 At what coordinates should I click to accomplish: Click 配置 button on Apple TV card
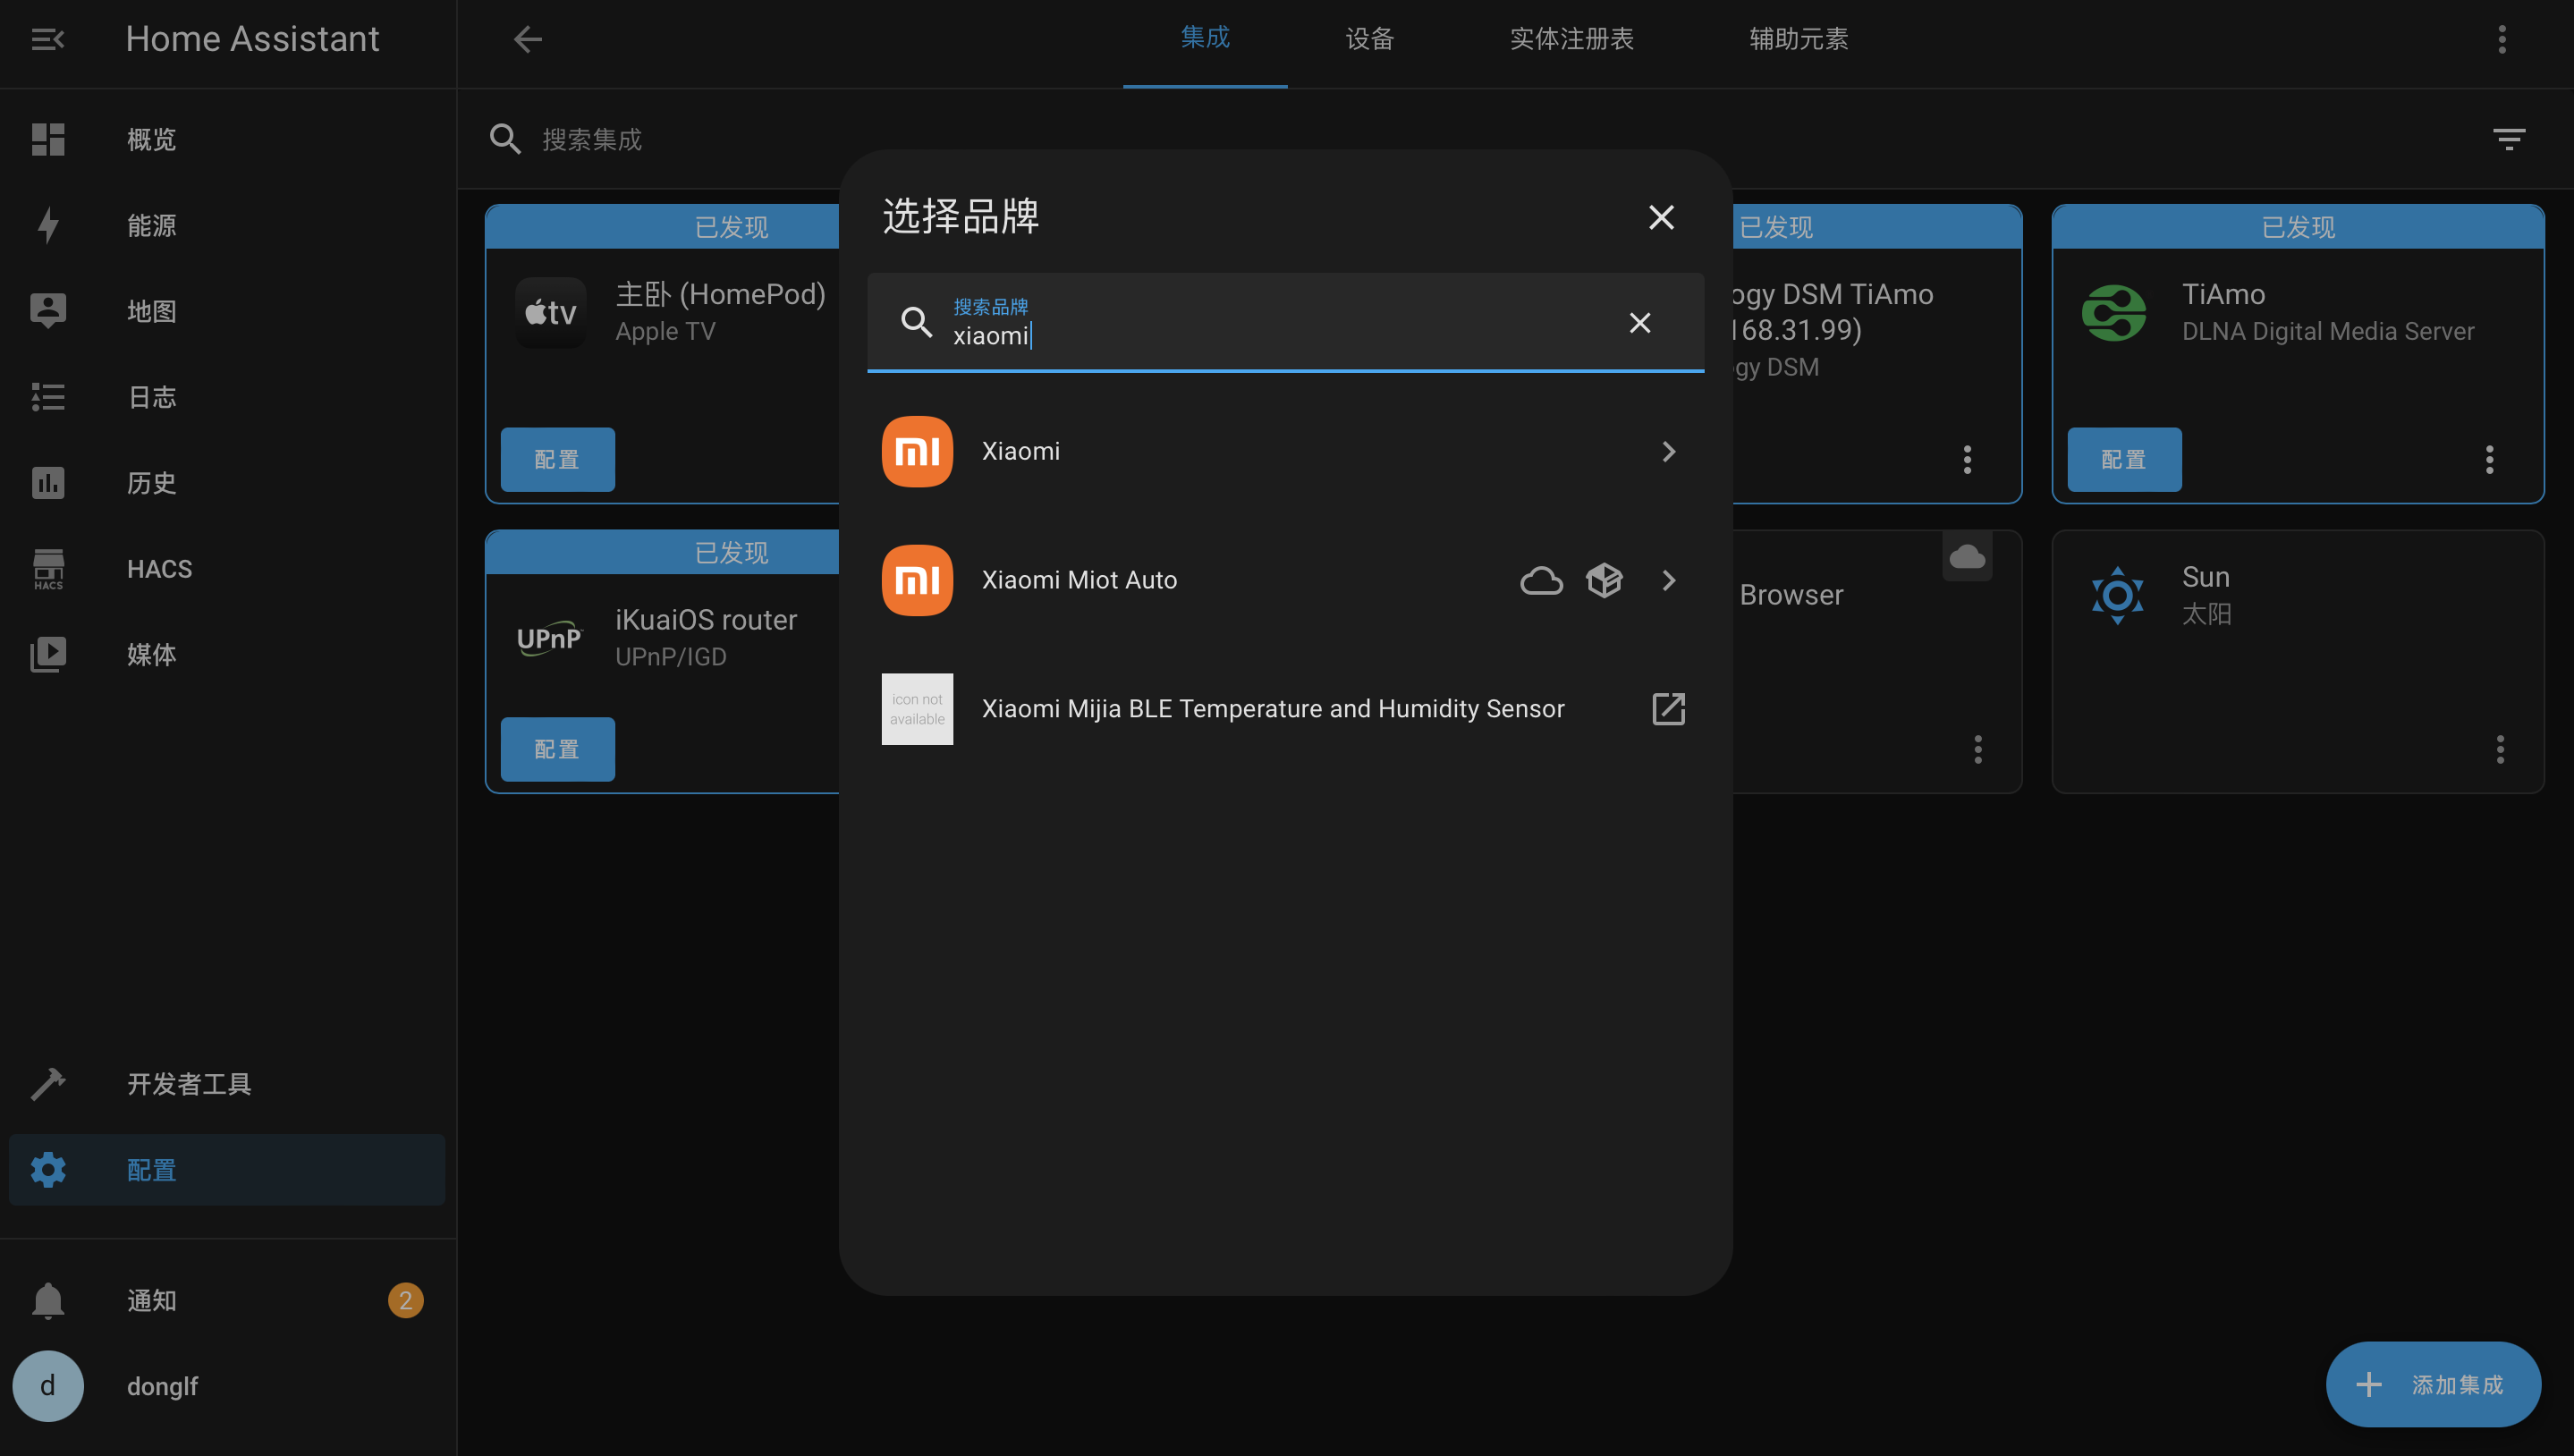(x=557, y=460)
